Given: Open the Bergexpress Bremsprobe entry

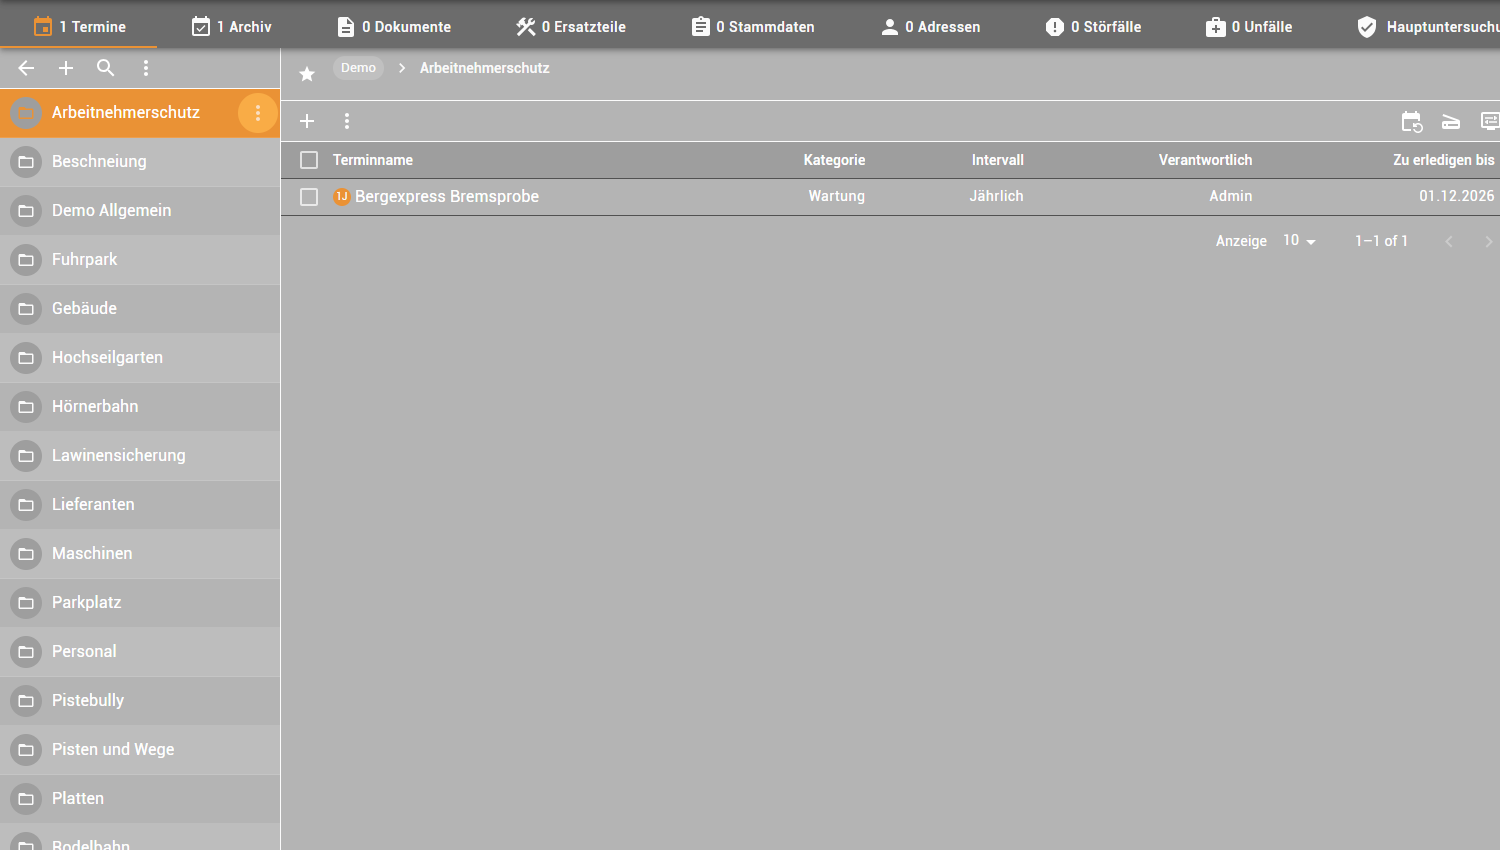Looking at the screenshot, I should (447, 197).
